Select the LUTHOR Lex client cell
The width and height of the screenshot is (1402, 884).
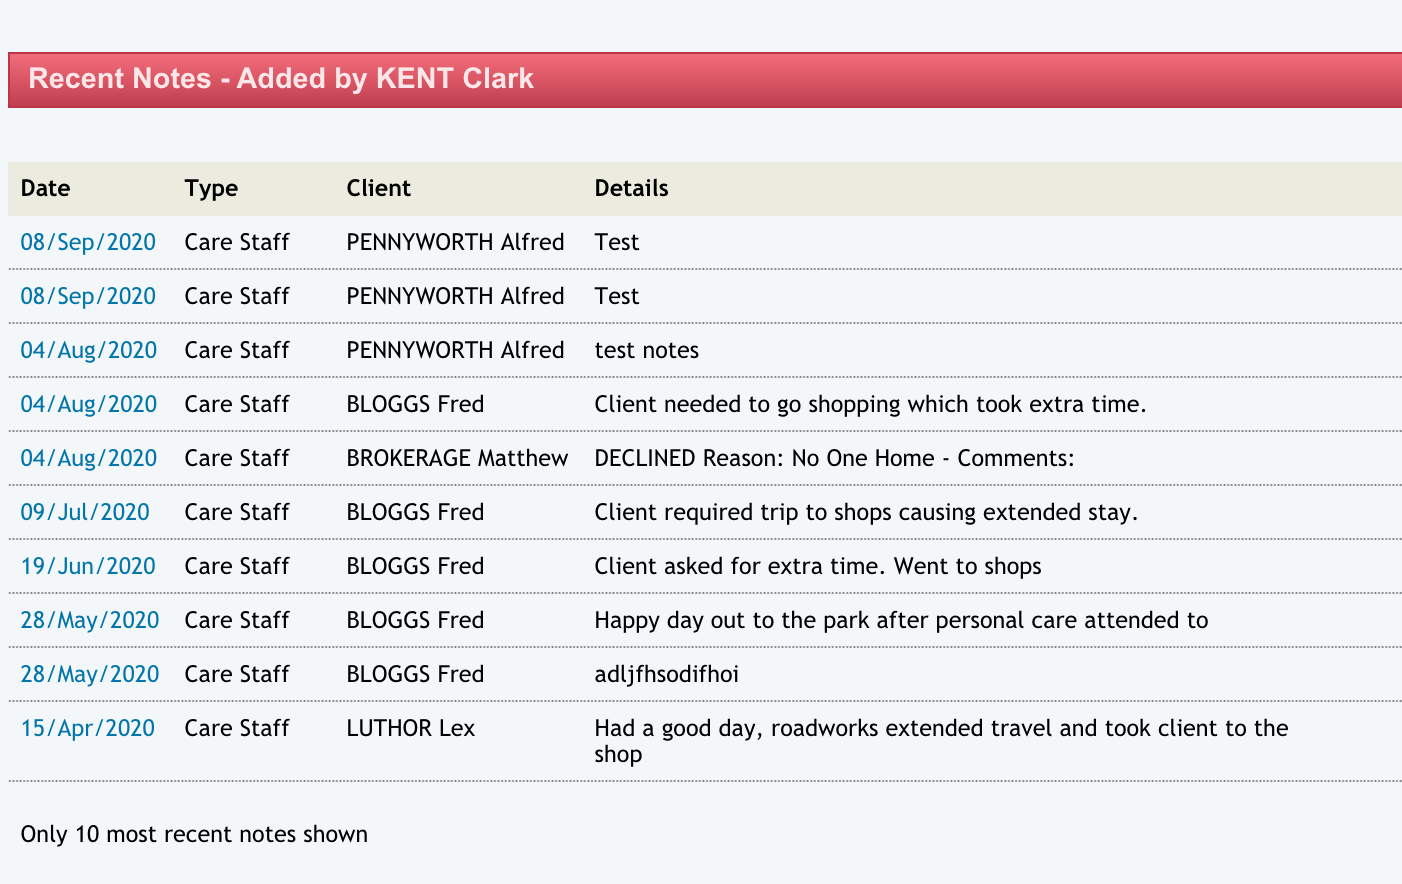[x=410, y=728]
